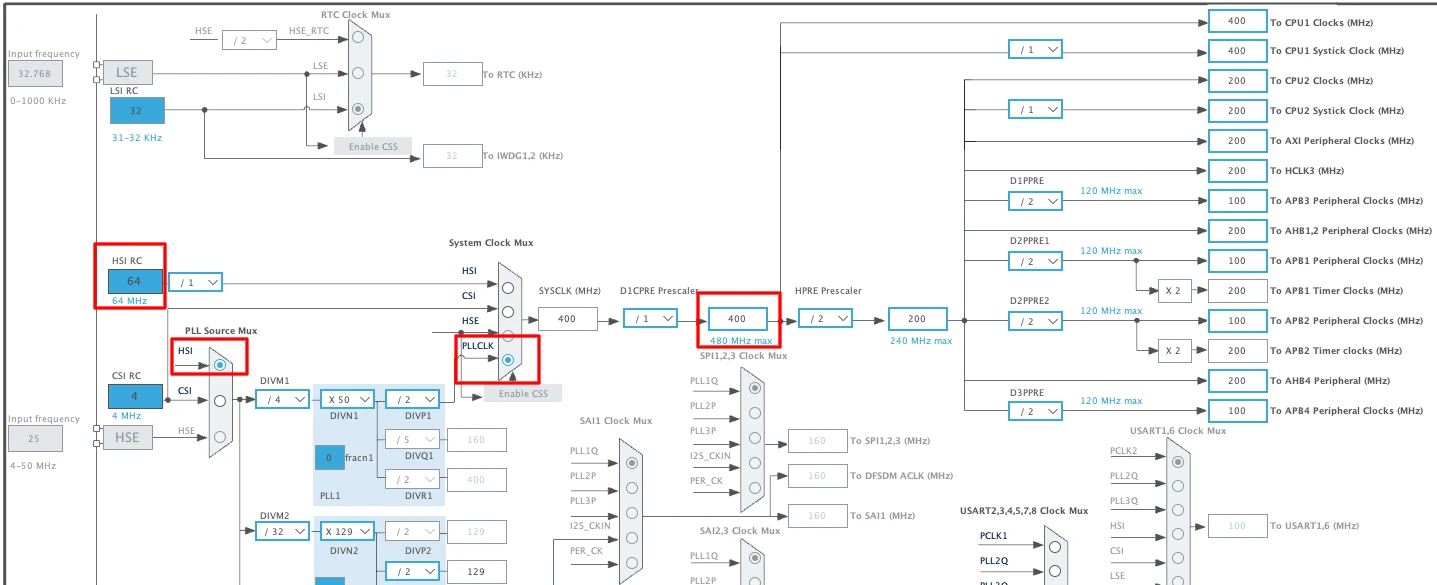Choose HSE in PLL Source Mux
This screenshot has height=585, width=1437.
click(x=219, y=436)
